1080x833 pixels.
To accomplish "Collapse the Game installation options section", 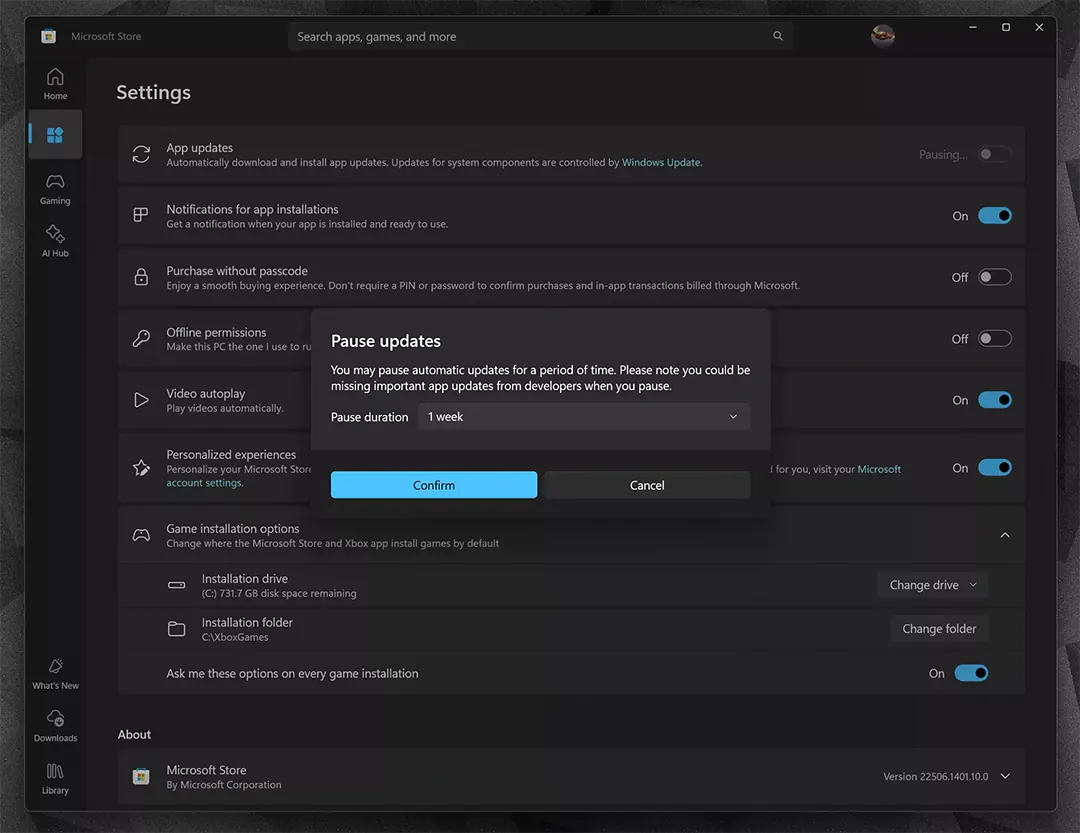I will pos(1005,535).
